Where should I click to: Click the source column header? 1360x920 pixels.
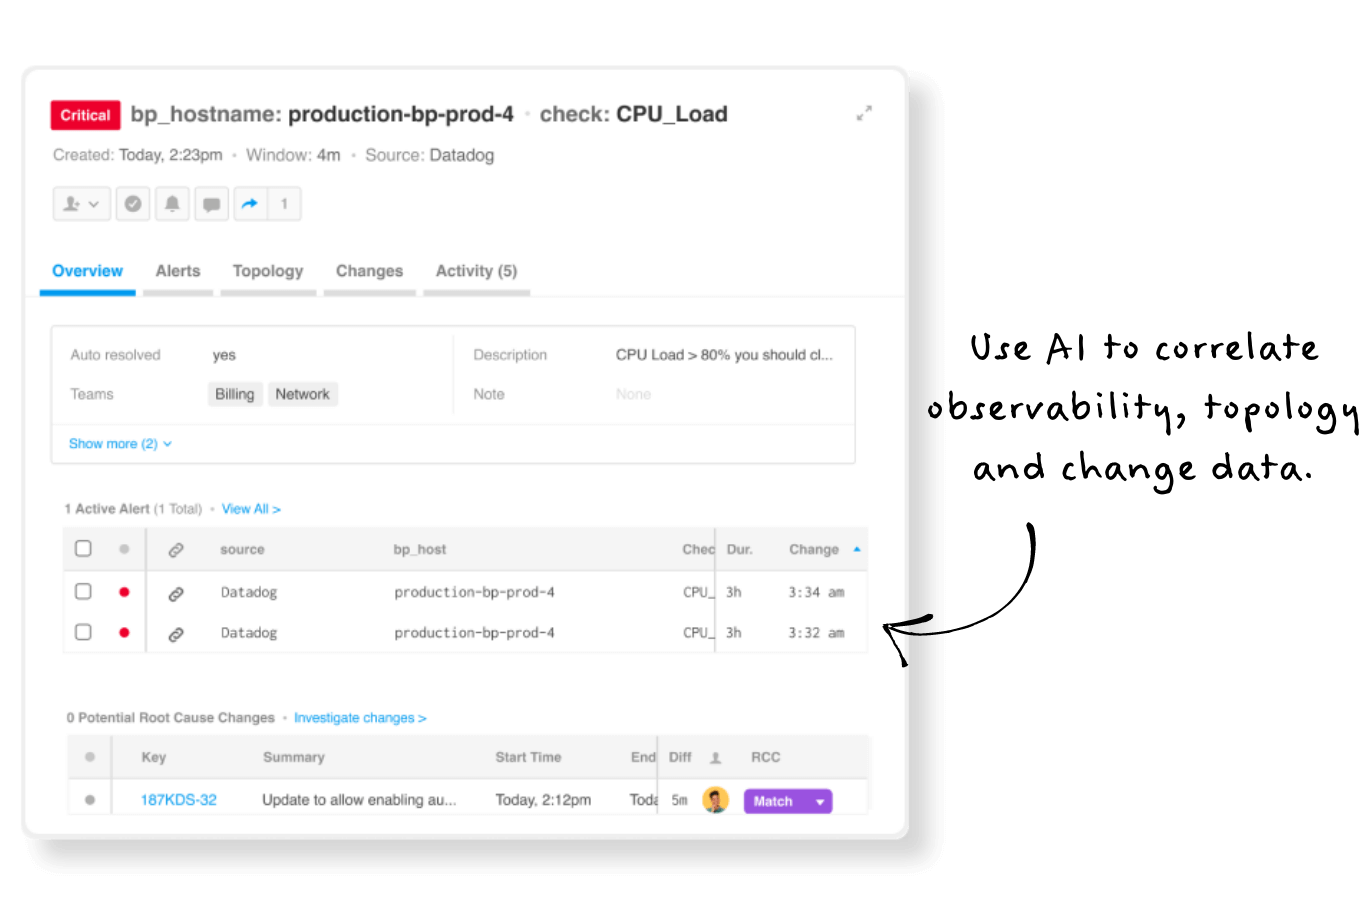coord(242,550)
